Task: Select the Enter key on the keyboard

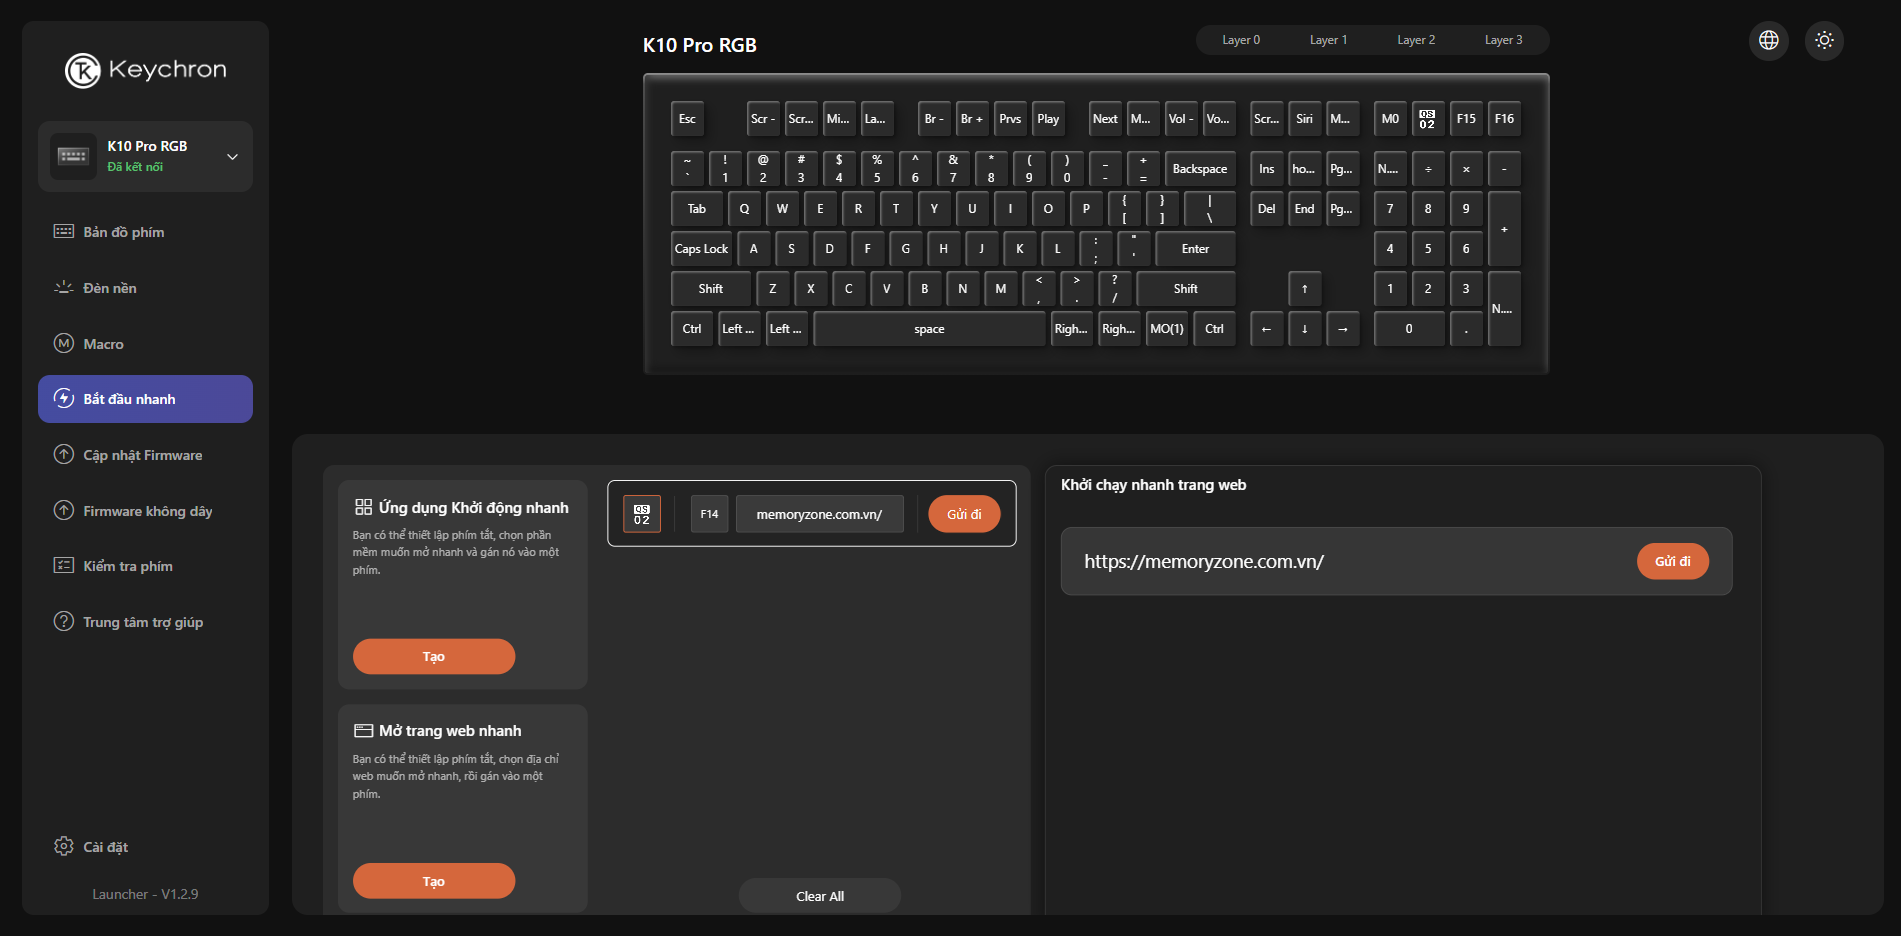Action: pos(1195,249)
